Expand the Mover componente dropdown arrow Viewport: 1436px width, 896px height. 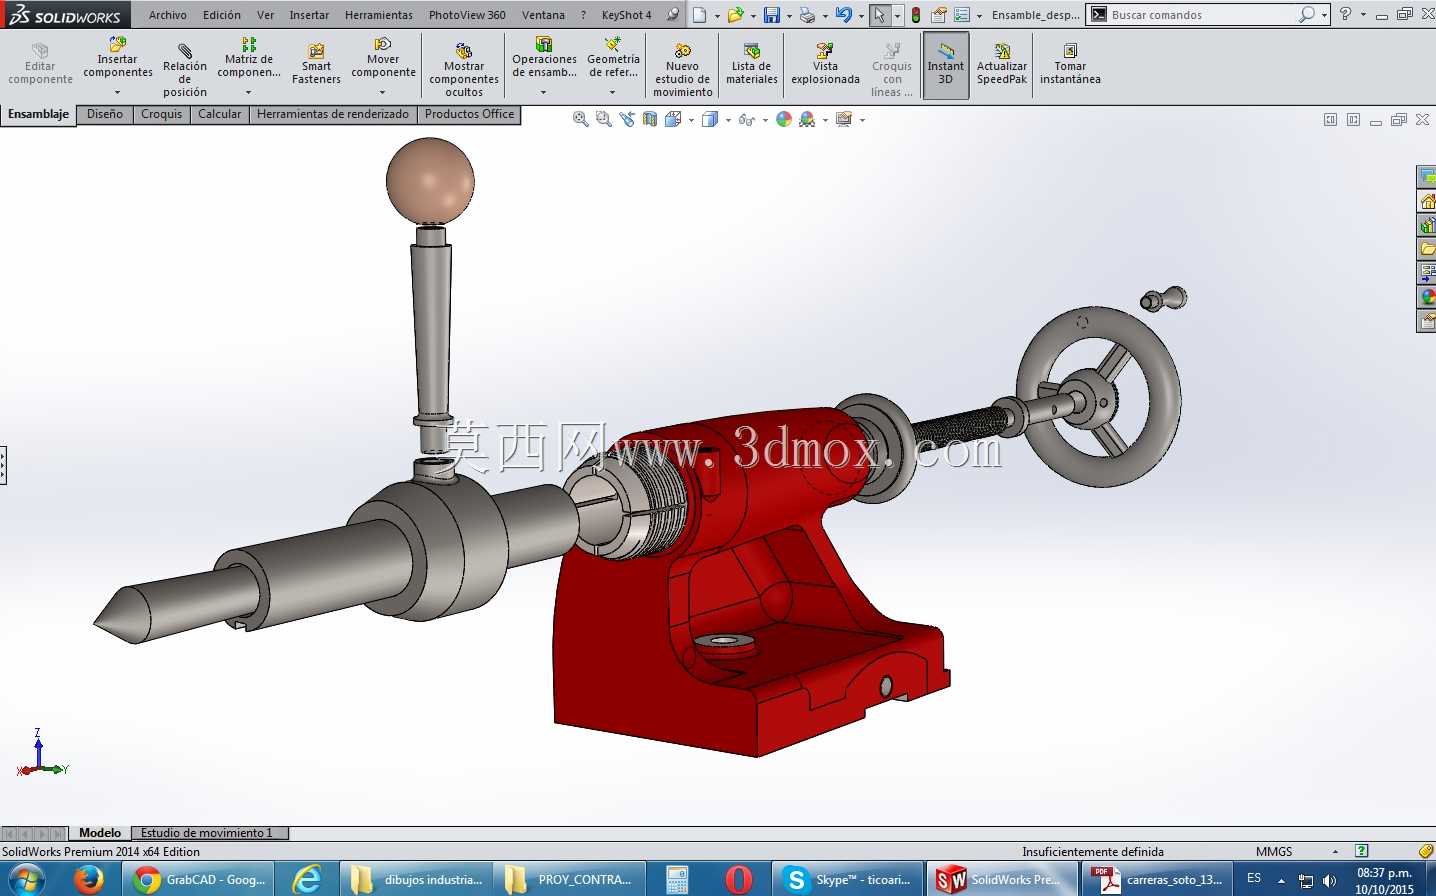383,92
